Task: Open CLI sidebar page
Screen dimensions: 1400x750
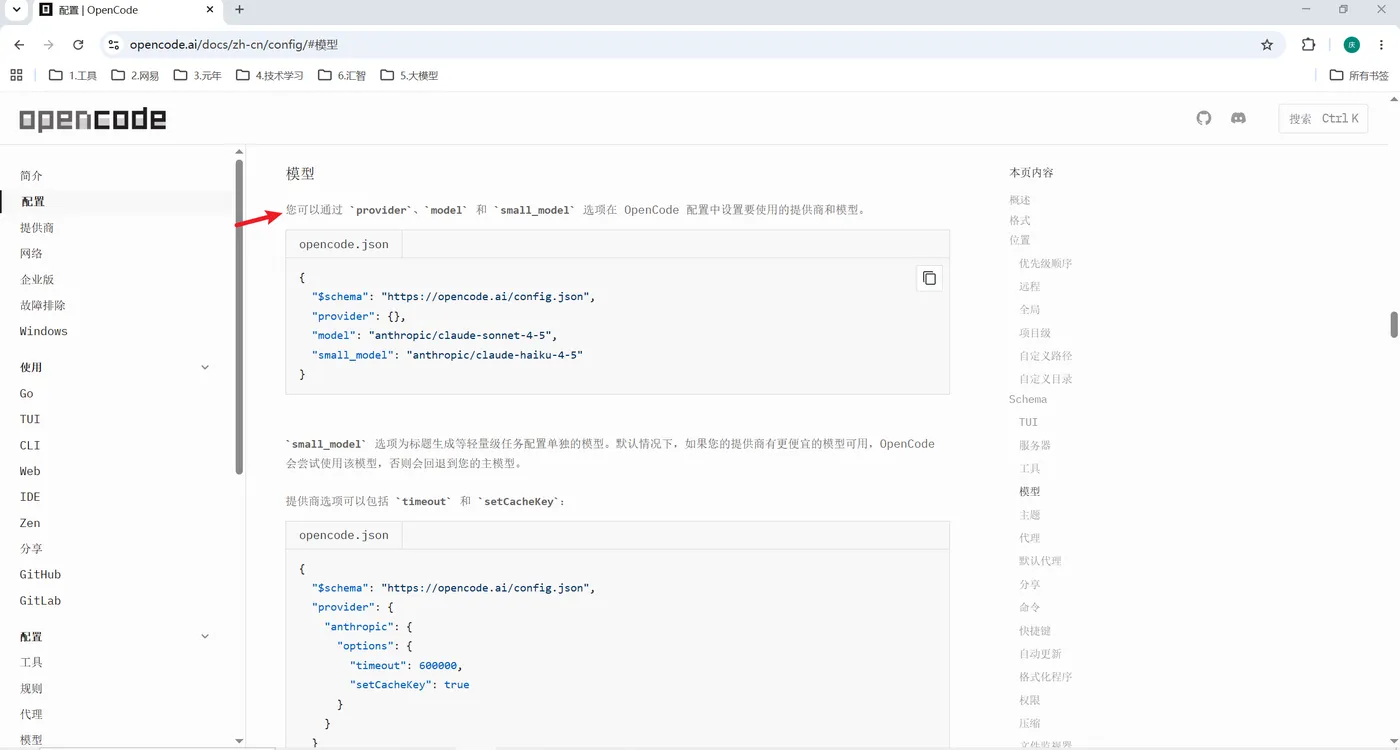Action: (x=30, y=445)
